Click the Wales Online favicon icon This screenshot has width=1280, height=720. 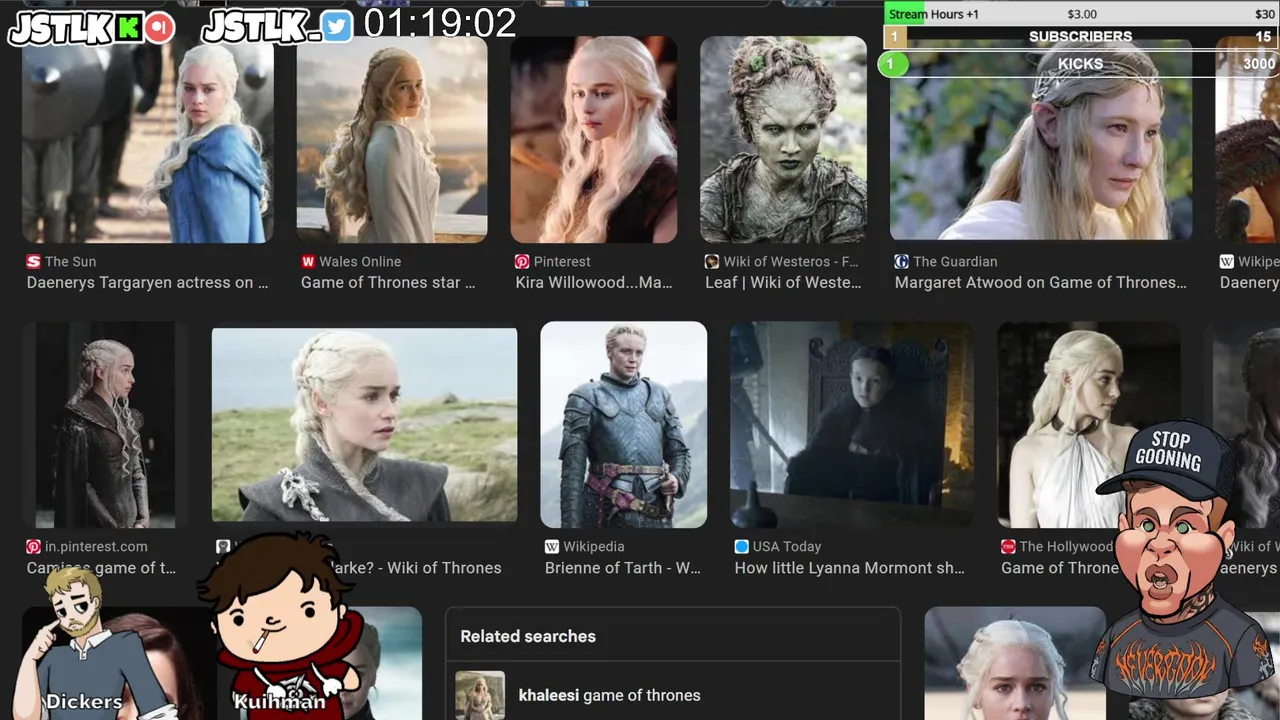coord(308,262)
